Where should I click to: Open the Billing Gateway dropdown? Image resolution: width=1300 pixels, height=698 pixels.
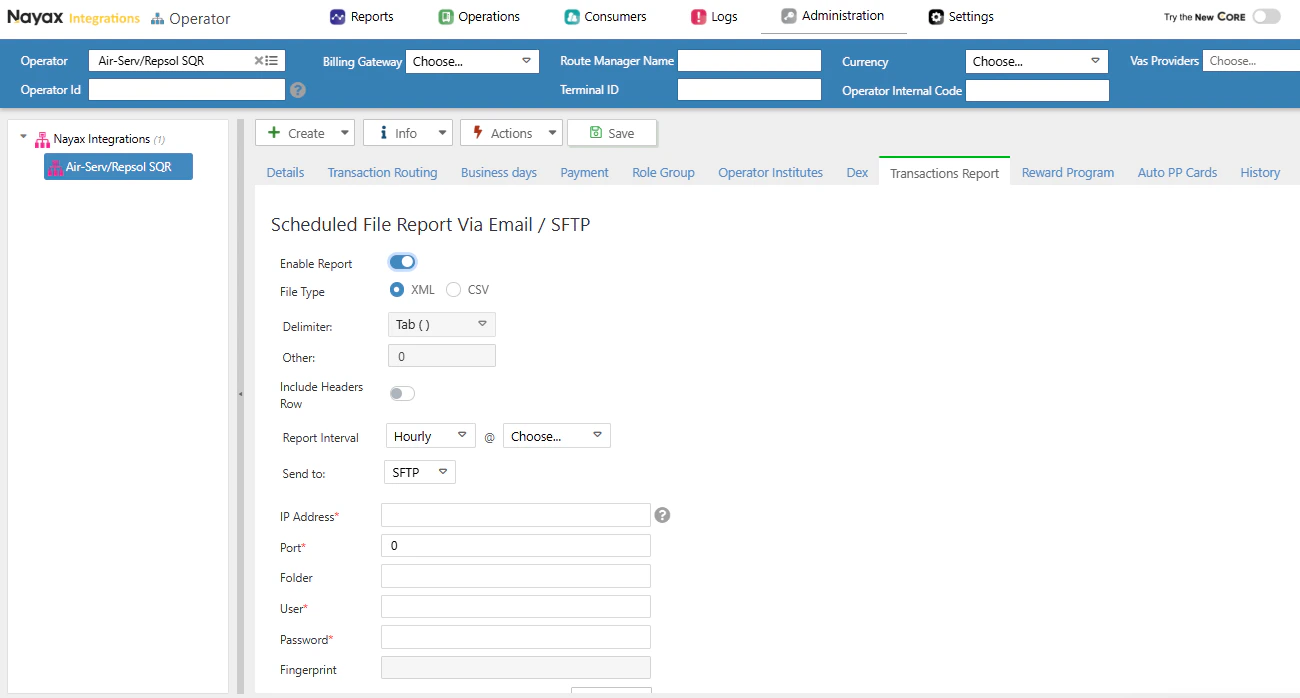(x=472, y=61)
